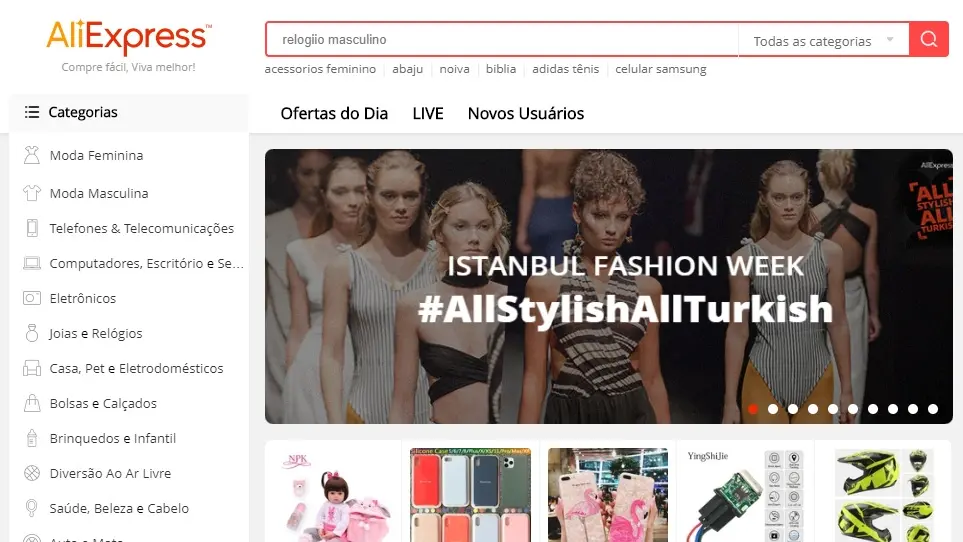Open the Todas as categorias dropdown
This screenshot has height=542, width=963.
coord(824,41)
